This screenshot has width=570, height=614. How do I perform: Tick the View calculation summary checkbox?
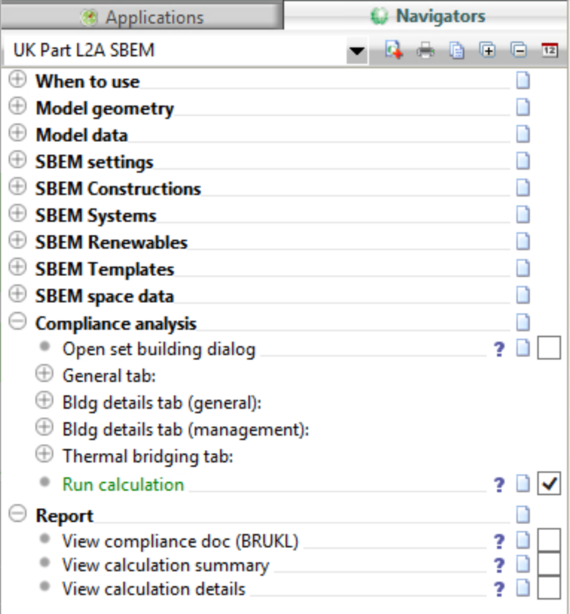point(549,564)
